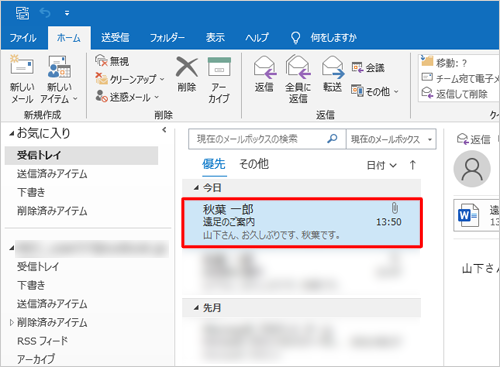Click the 会議 meeting reply button

point(368,68)
